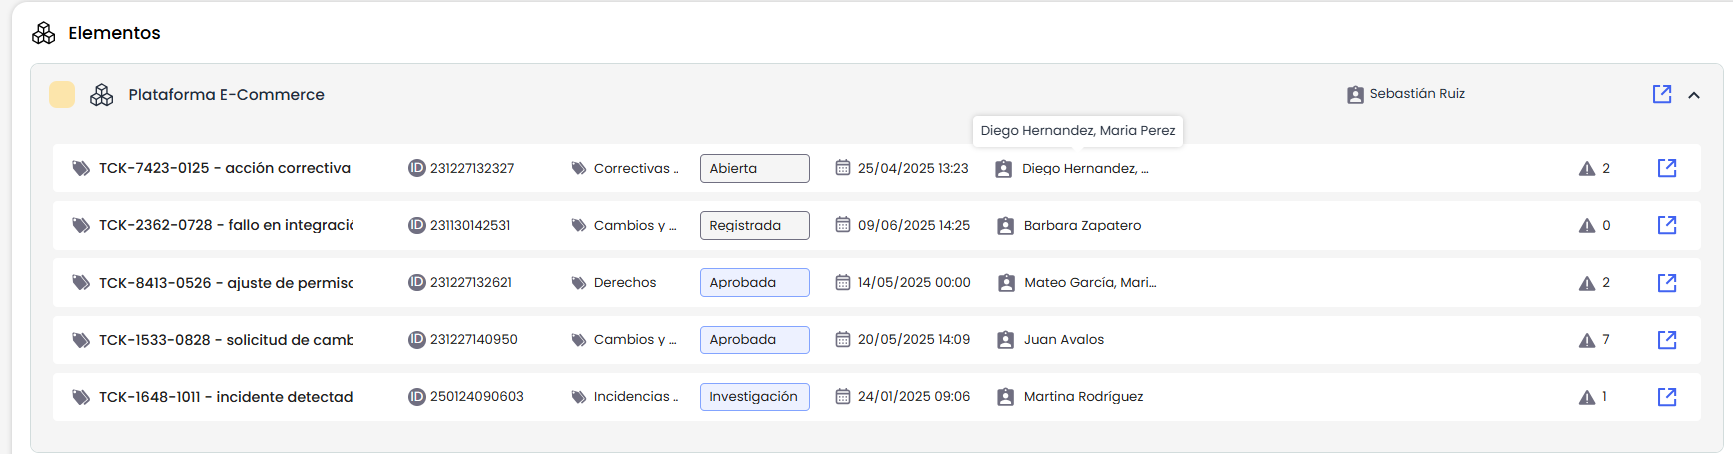The height and width of the screenshot is (454, 1733).
Task: Click the Plataforma E-Commerce title
Action: tap(226, 95)
